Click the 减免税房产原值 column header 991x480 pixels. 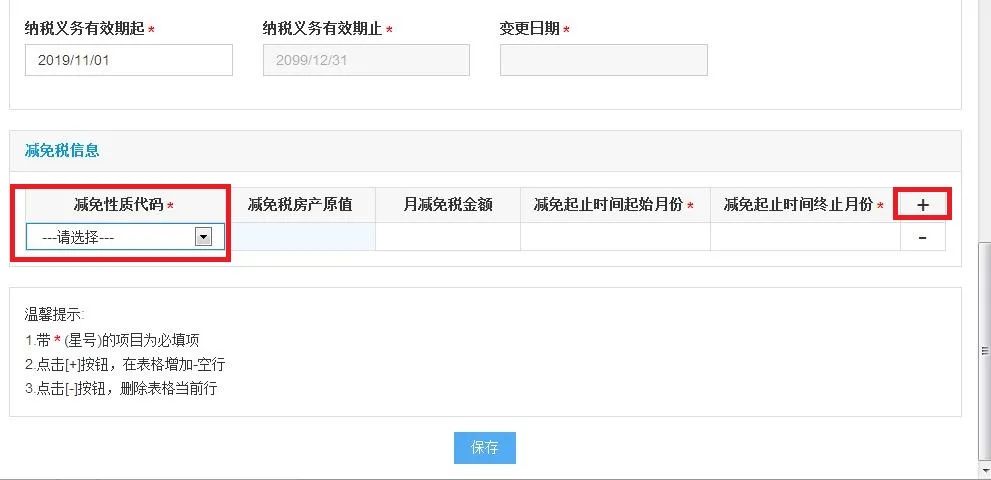(x=300, y=205)
